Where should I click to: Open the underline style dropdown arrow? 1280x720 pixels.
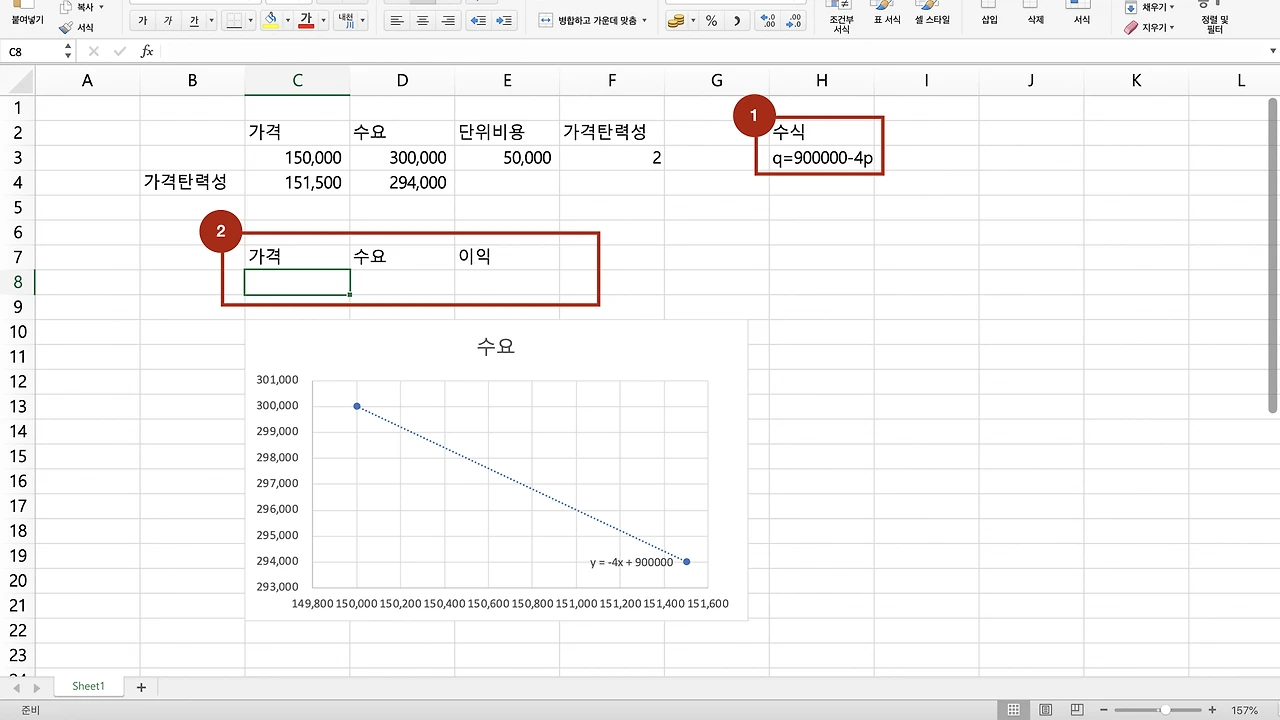coord(211,21)
